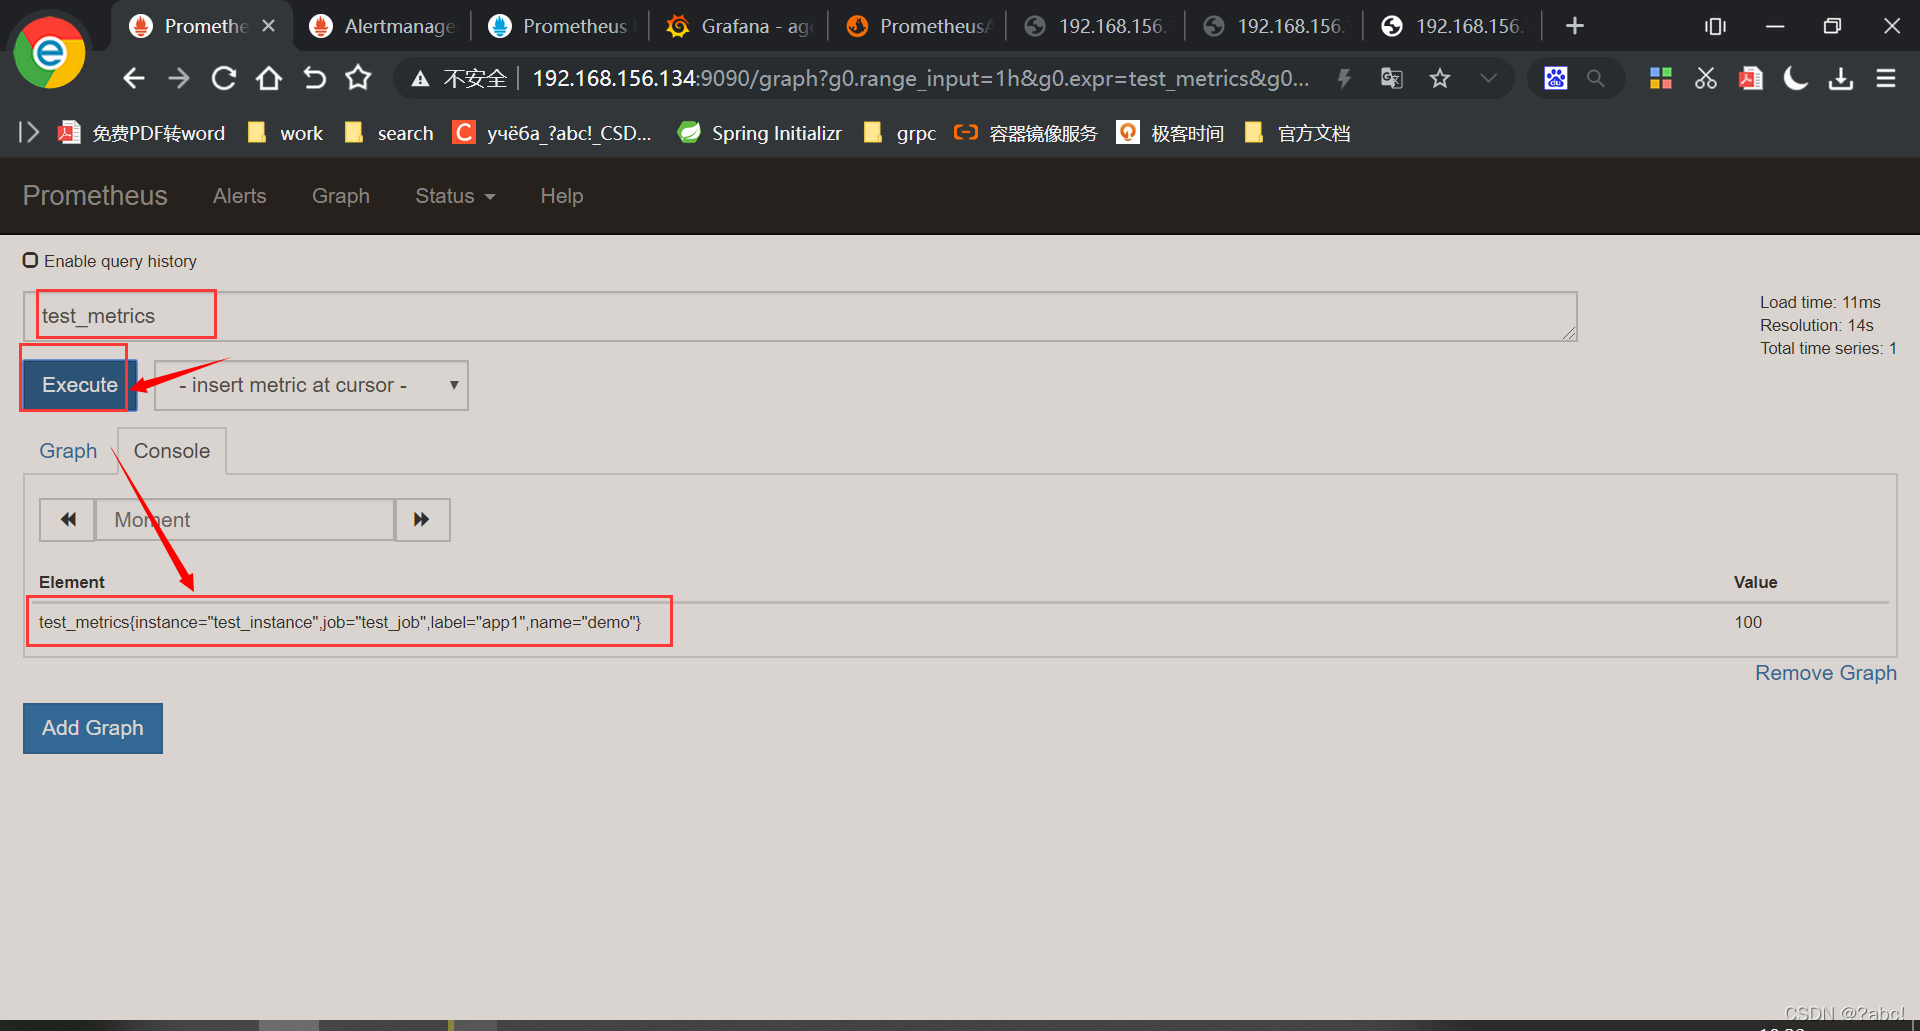Click the Add Graph button

93,728
